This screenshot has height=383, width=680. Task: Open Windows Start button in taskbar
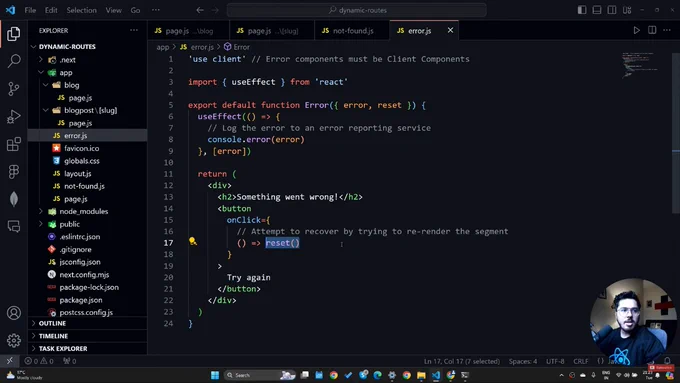pyautogui.click(x=215, y=375)
